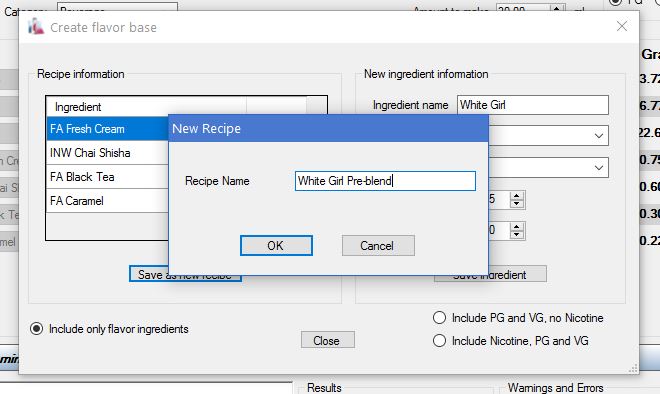Click the Ingredient column header

[146, 107]
